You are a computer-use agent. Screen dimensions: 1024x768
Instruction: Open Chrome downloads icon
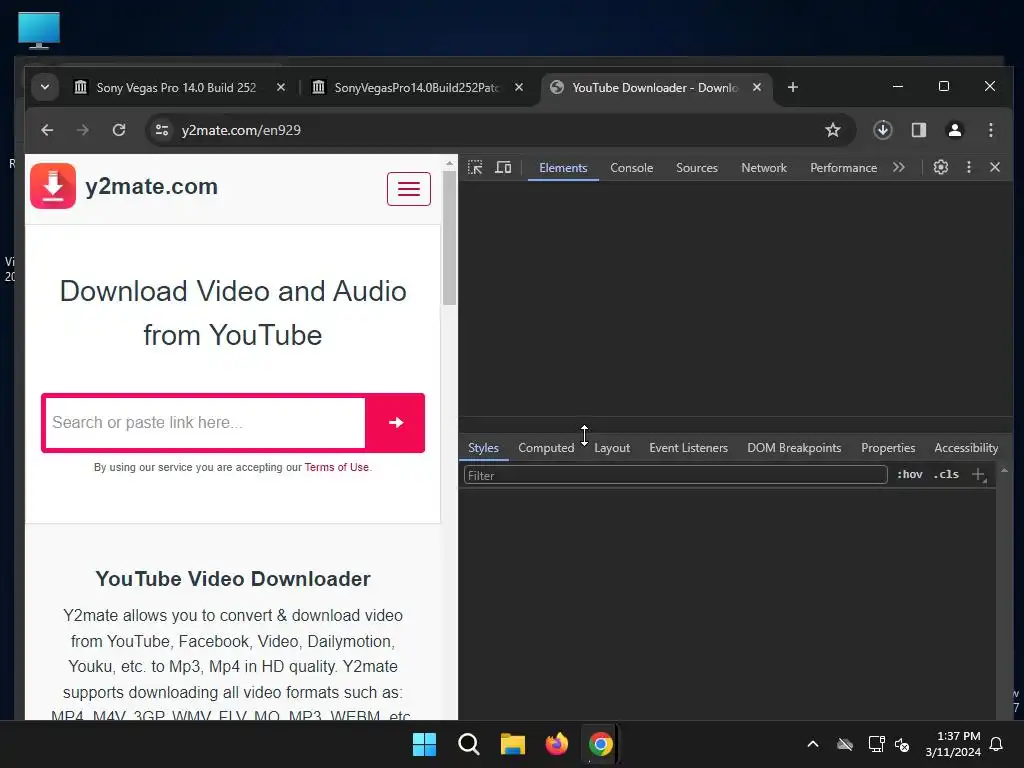(x=882, y=130)
